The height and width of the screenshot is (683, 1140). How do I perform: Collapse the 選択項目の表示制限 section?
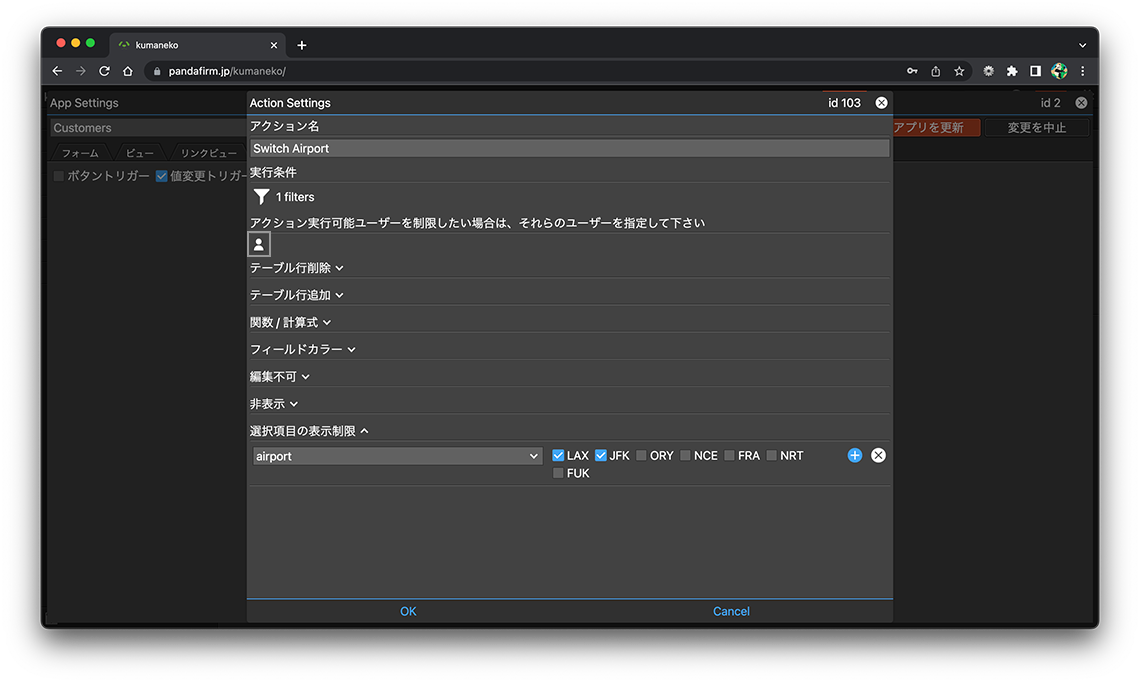[x=309, y=431]
